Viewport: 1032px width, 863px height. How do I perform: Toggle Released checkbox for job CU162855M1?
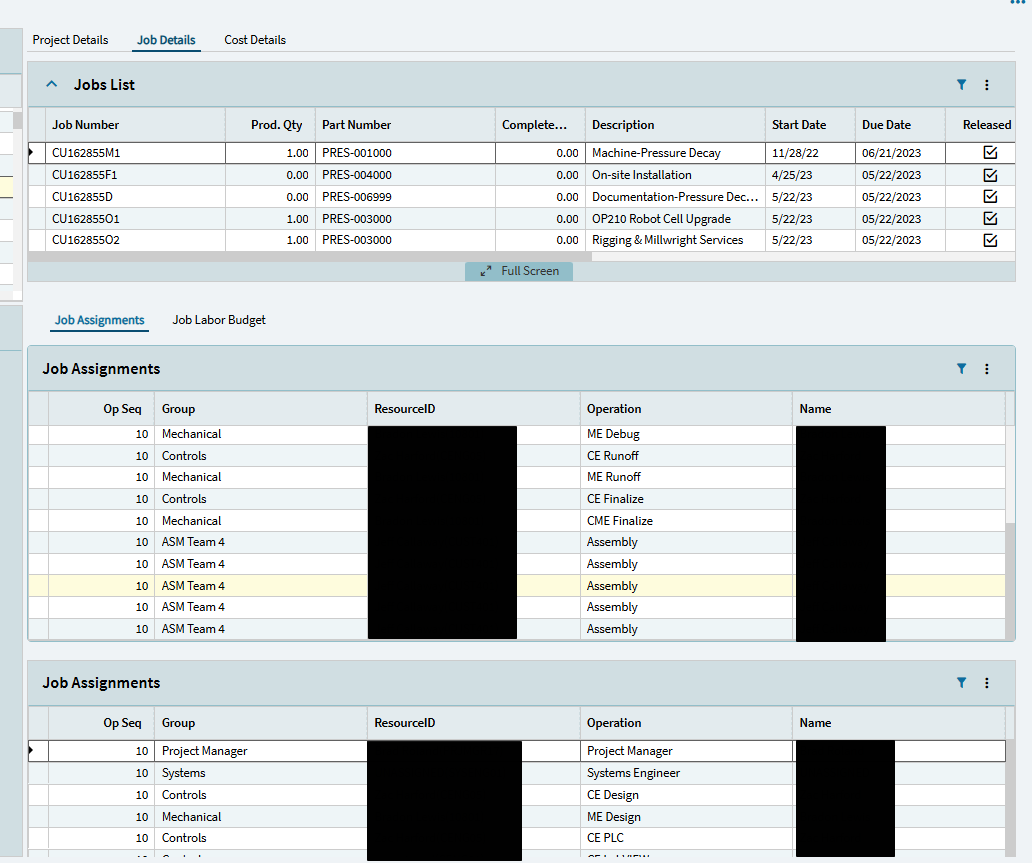(990, 153)
